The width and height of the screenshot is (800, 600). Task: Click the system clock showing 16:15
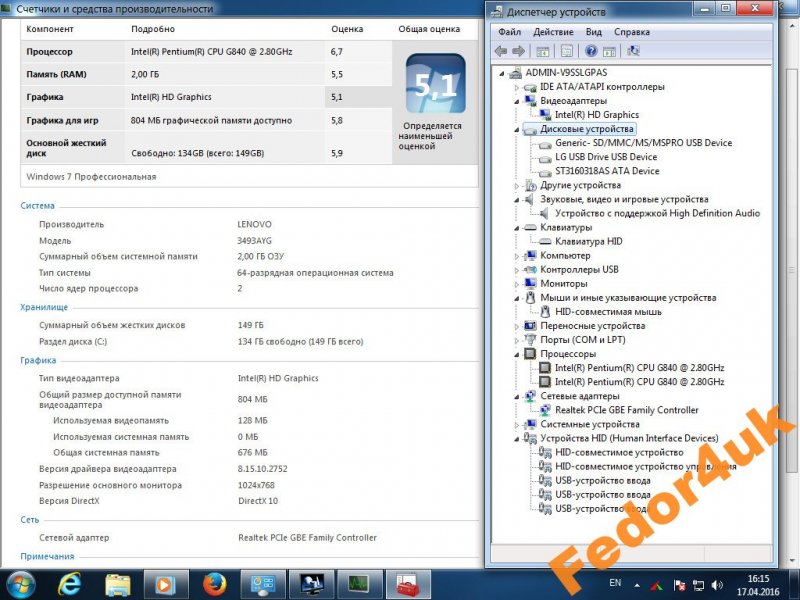click(x=759, y=583)
